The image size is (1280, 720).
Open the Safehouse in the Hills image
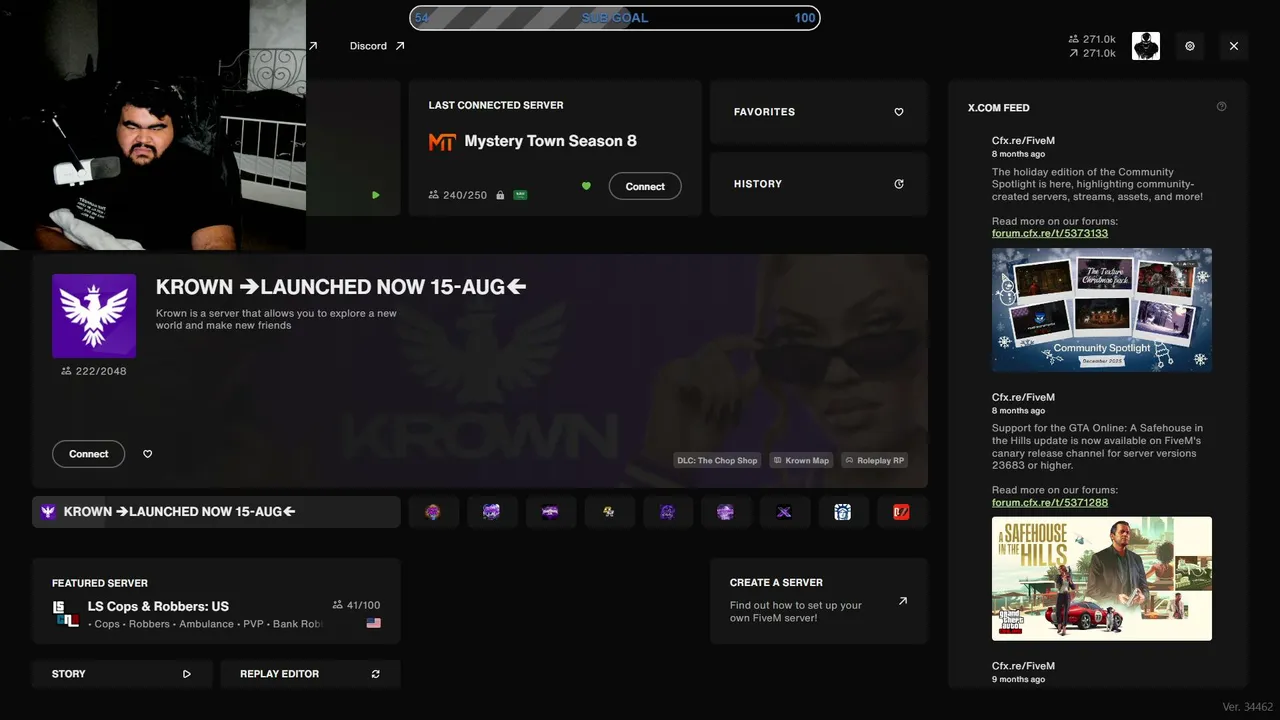pos(1102,578)
